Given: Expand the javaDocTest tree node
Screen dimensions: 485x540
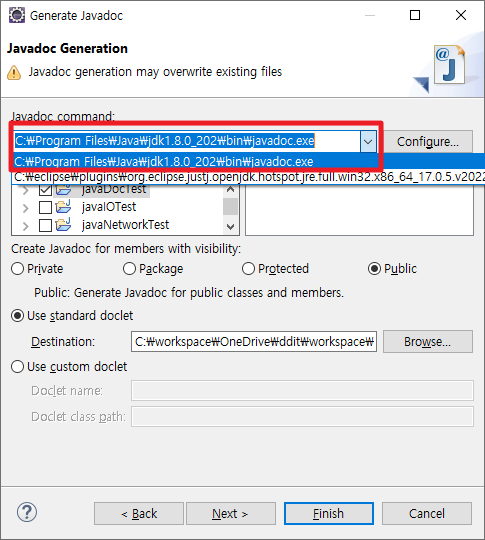Looking at the screenshot, I should [25, 190].
